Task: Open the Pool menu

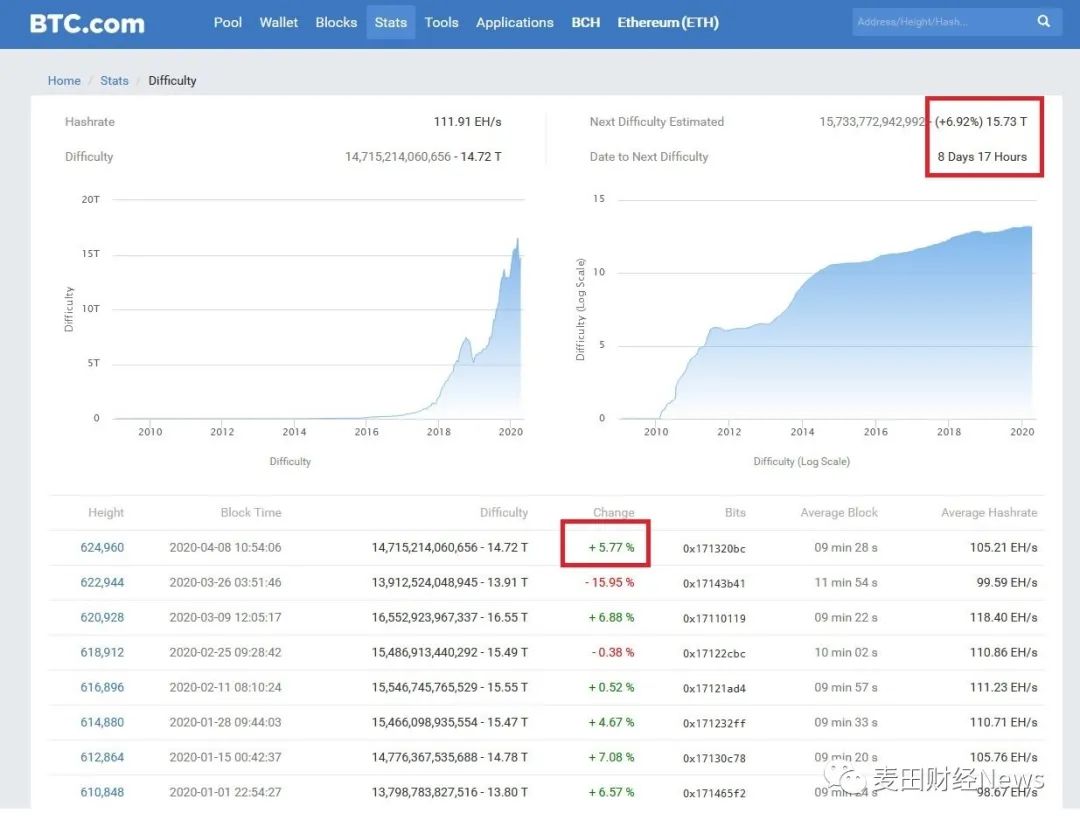Action: (228, 22)
